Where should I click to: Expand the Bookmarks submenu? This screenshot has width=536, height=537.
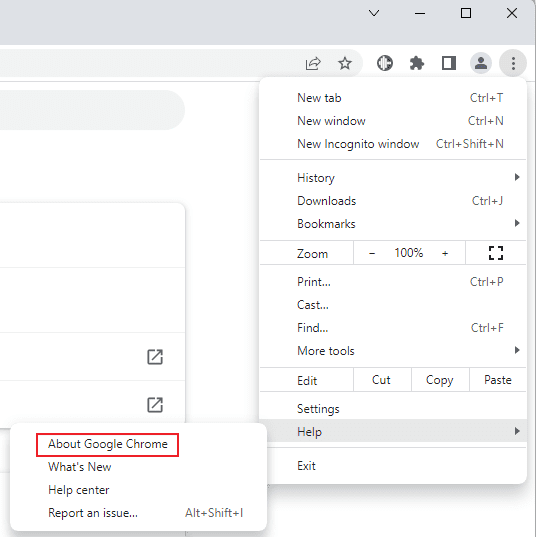tap(393, 224)
